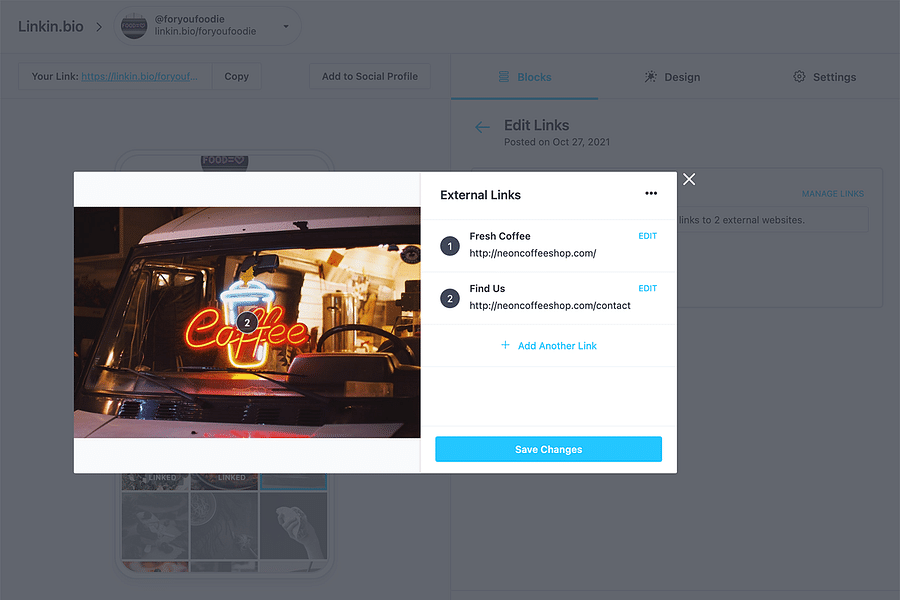
Task: Click the Save Changes button
Action: point(548,449)
